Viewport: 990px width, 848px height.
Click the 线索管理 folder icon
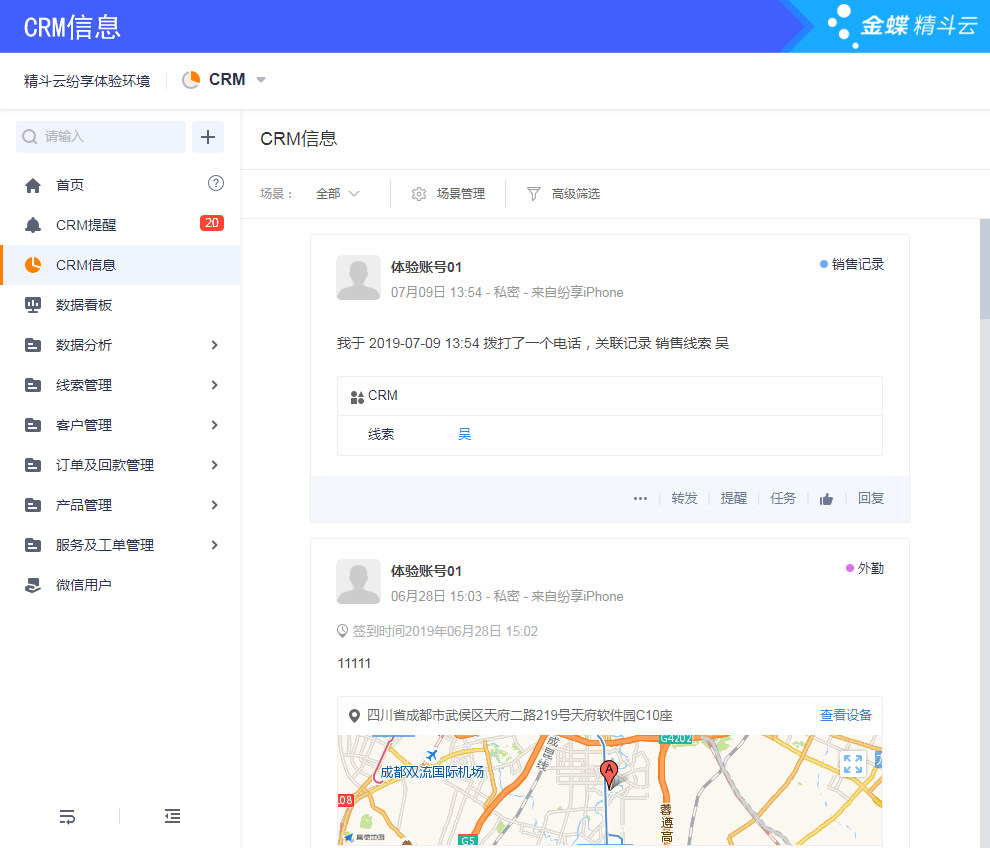pos(33,385)
